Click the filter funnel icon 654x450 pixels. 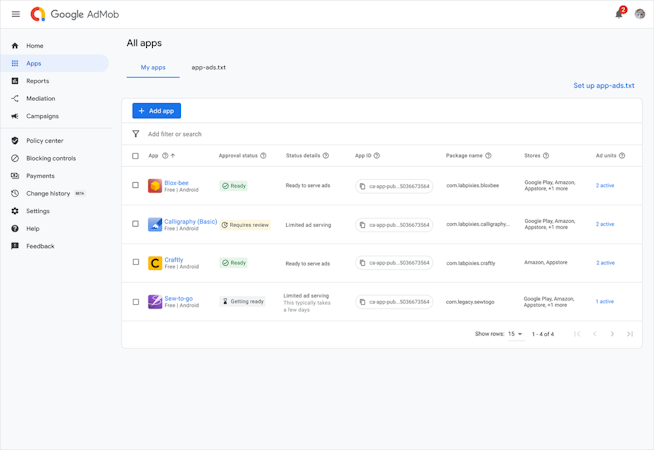(136, 134)
